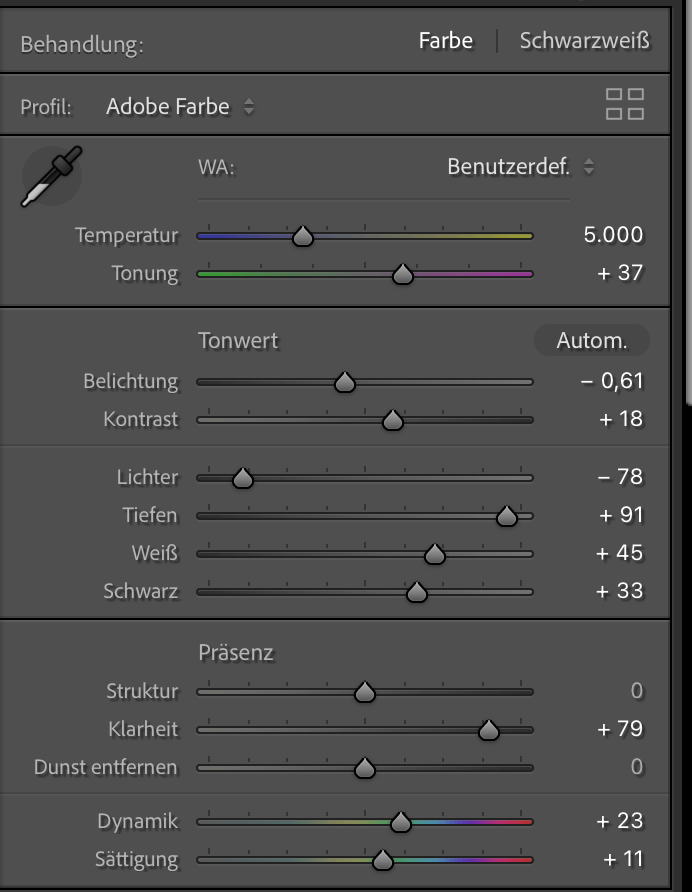Viewport: 692px width, 892px height.
Task: Open the WA Benutzerdef. preset dropdown
Action: pos(520,167)
